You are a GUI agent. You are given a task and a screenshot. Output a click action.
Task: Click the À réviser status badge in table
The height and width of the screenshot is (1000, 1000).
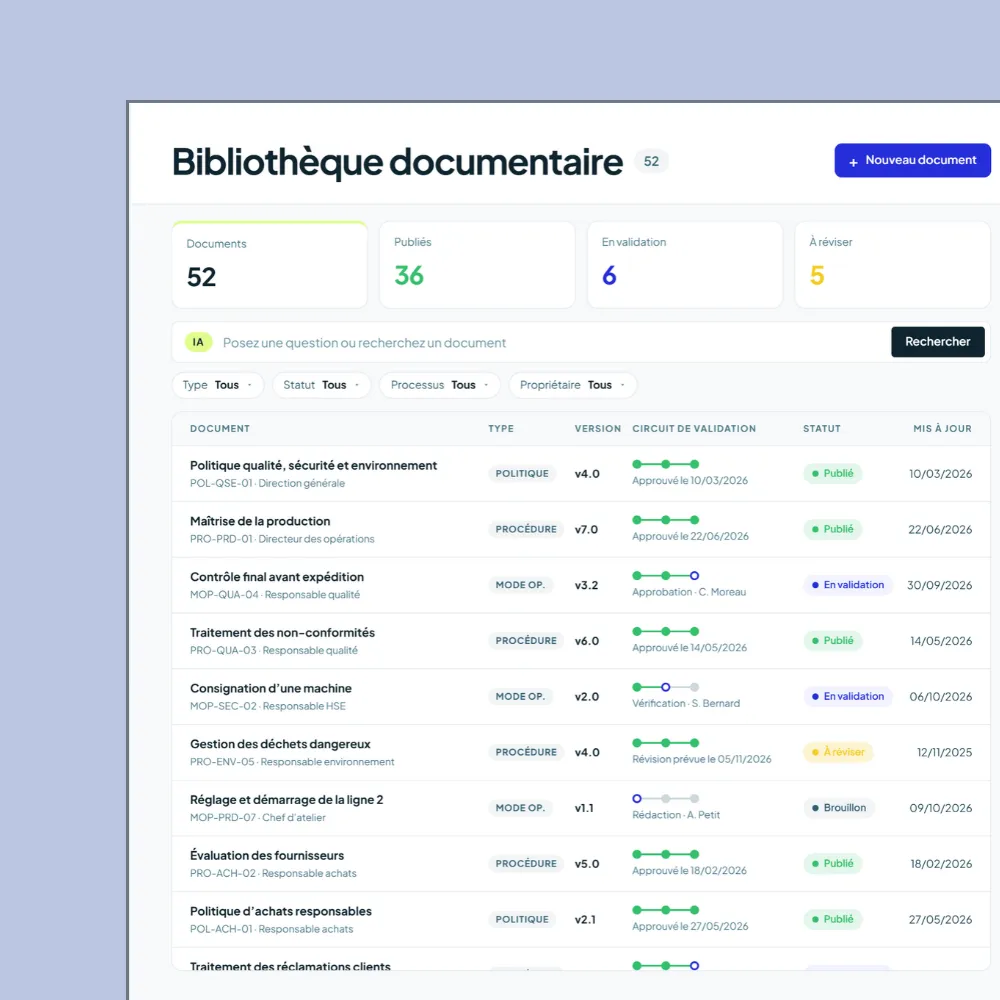click(838, 752)
